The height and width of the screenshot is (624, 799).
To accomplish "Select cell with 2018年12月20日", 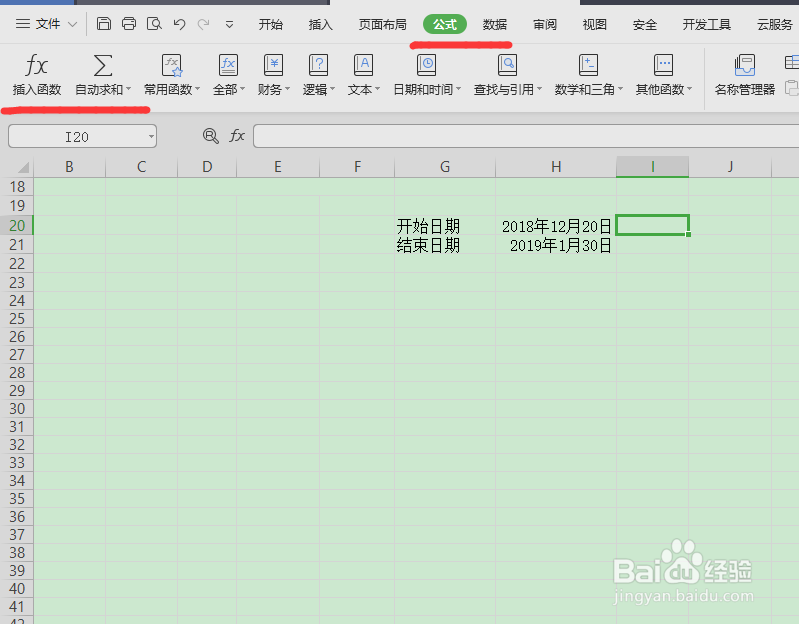I will tap(556, 226).
